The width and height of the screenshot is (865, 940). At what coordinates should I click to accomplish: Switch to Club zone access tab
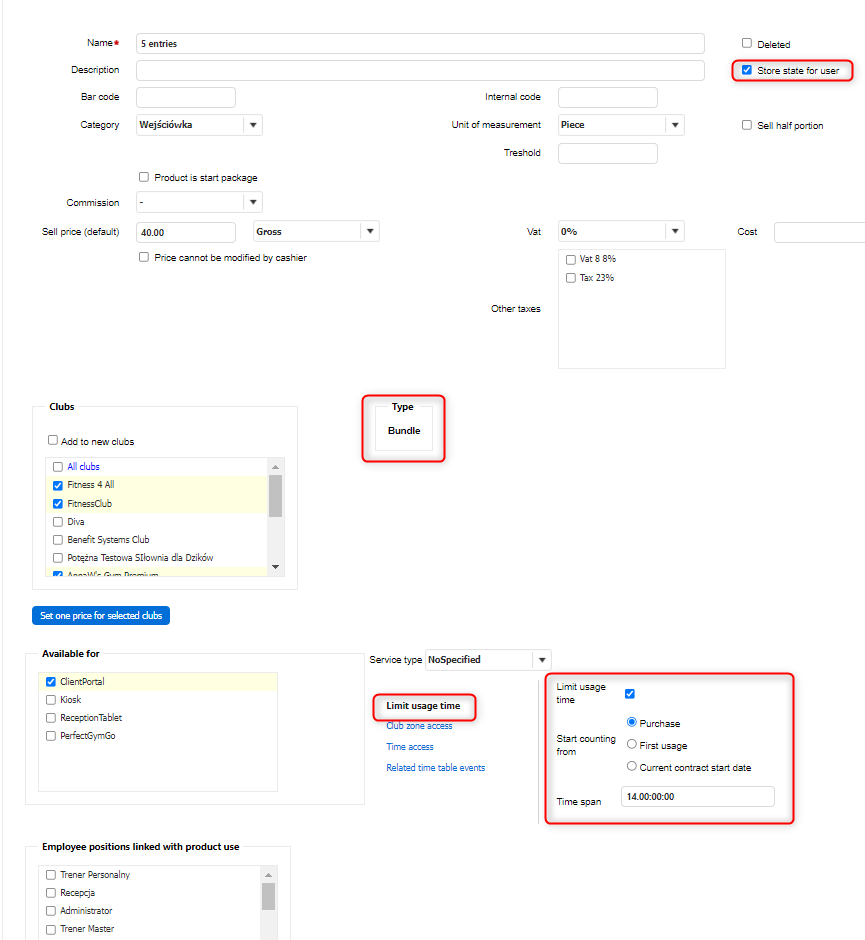coord(419,726)
